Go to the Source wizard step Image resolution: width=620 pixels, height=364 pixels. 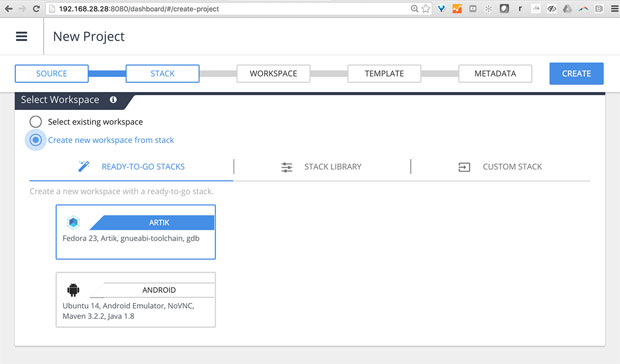(x=52, y=74)
